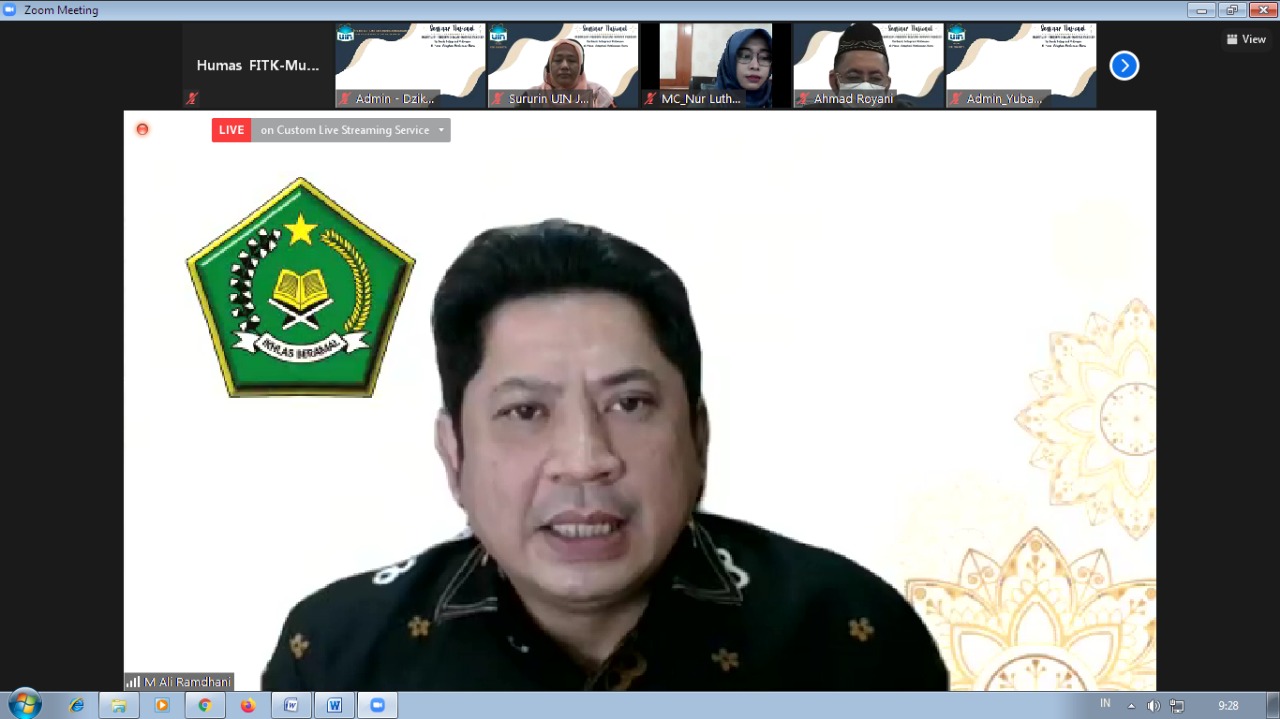Click the recording indicator on the main video
1280x719 pixels.
click(x=142, y=129)
